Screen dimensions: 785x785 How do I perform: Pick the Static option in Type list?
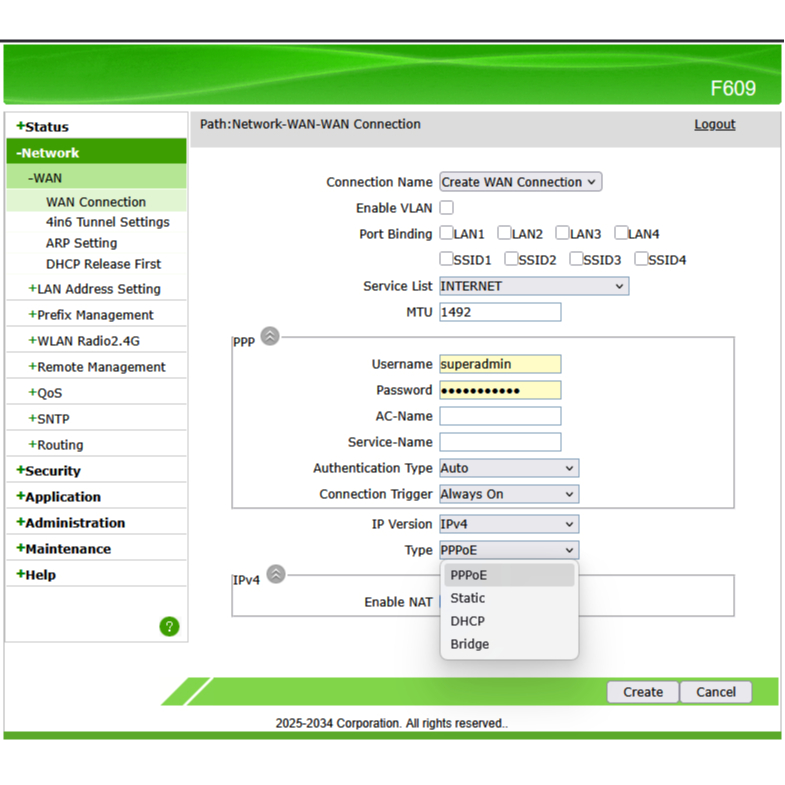(x=467, y=598)
